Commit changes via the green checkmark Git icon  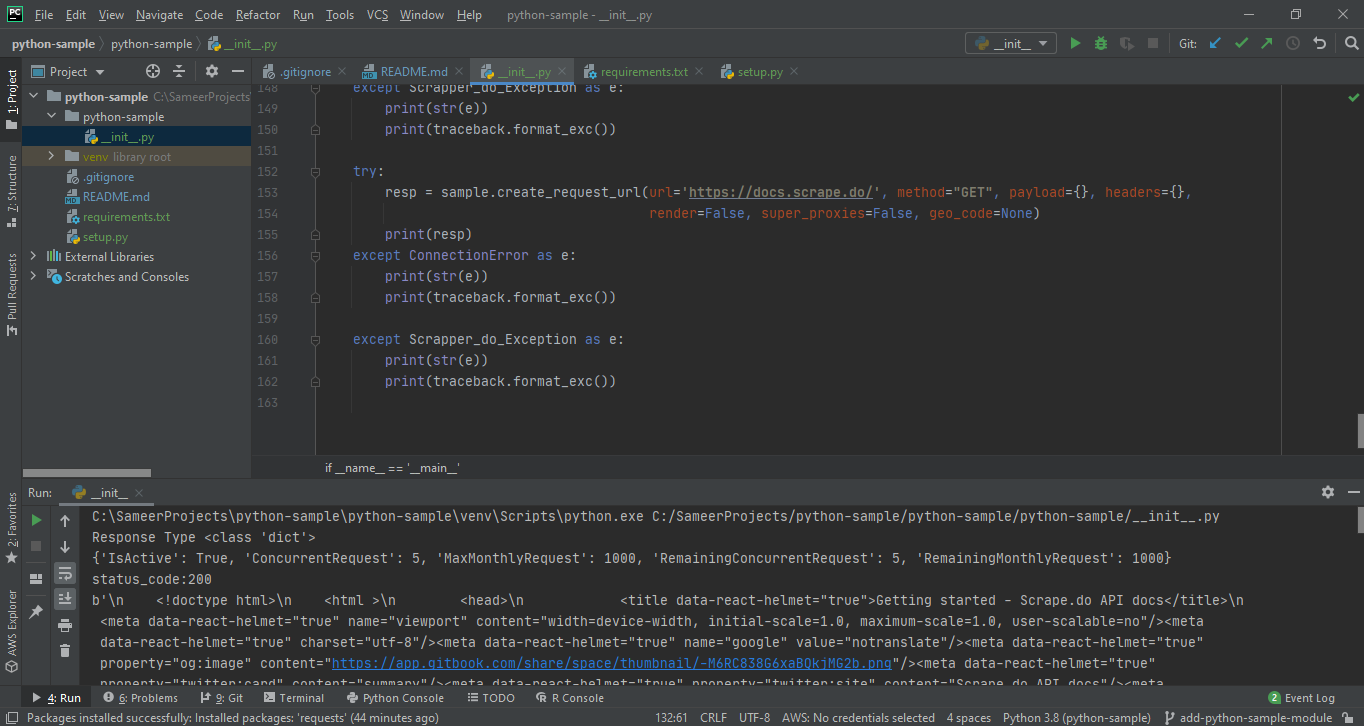pyautogui.click(x=1243, y=43)
